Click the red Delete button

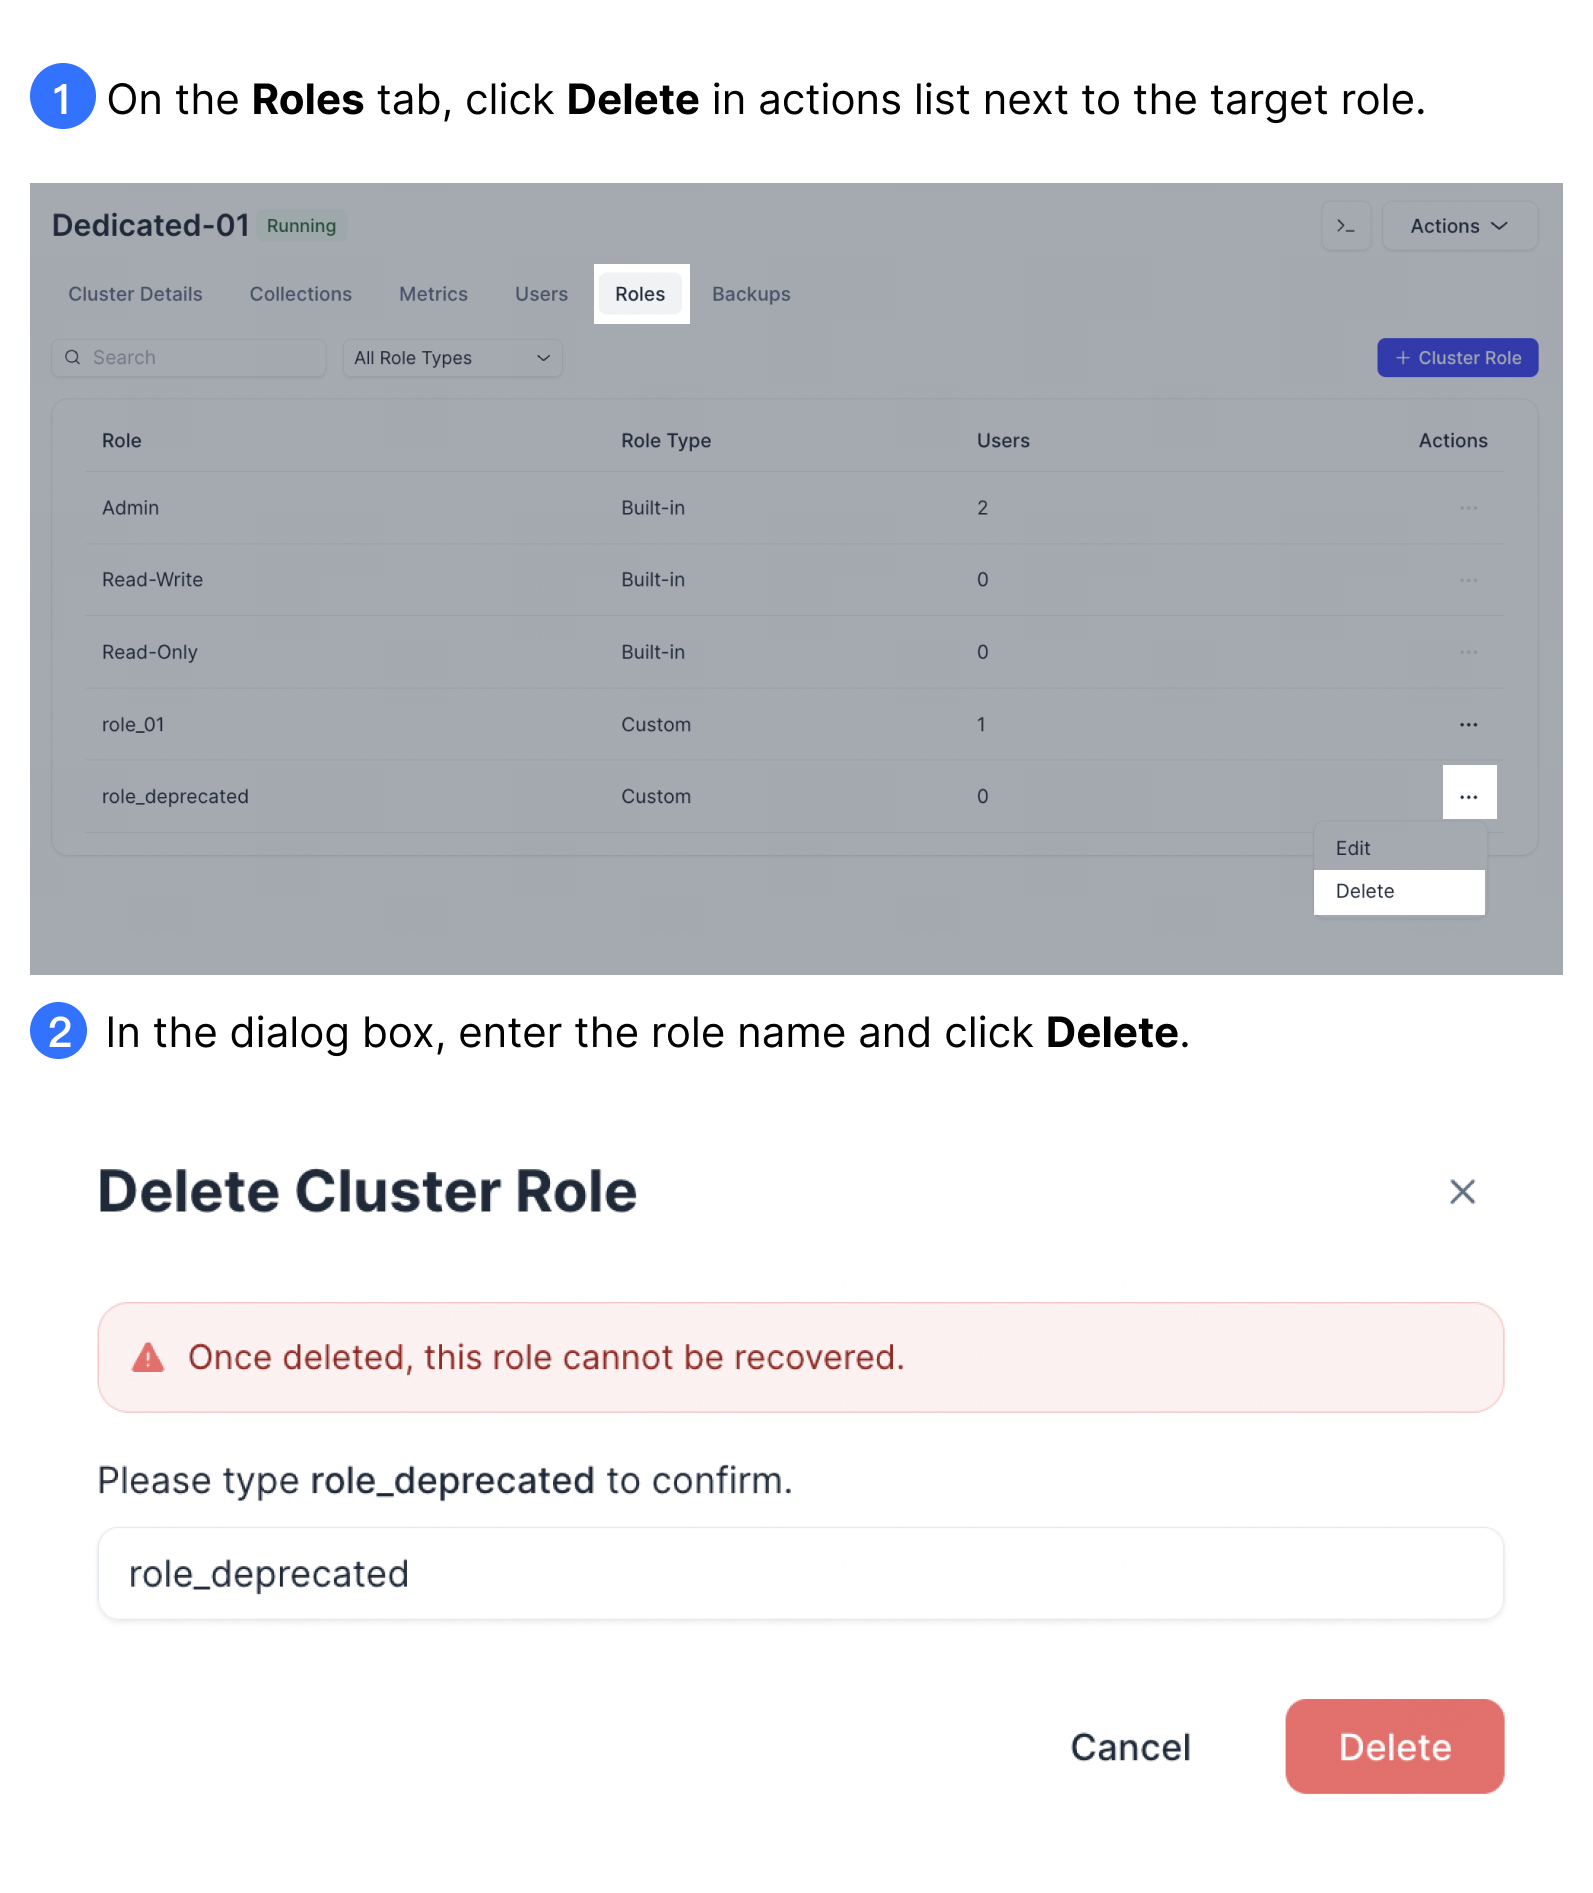(1394, 1746)
